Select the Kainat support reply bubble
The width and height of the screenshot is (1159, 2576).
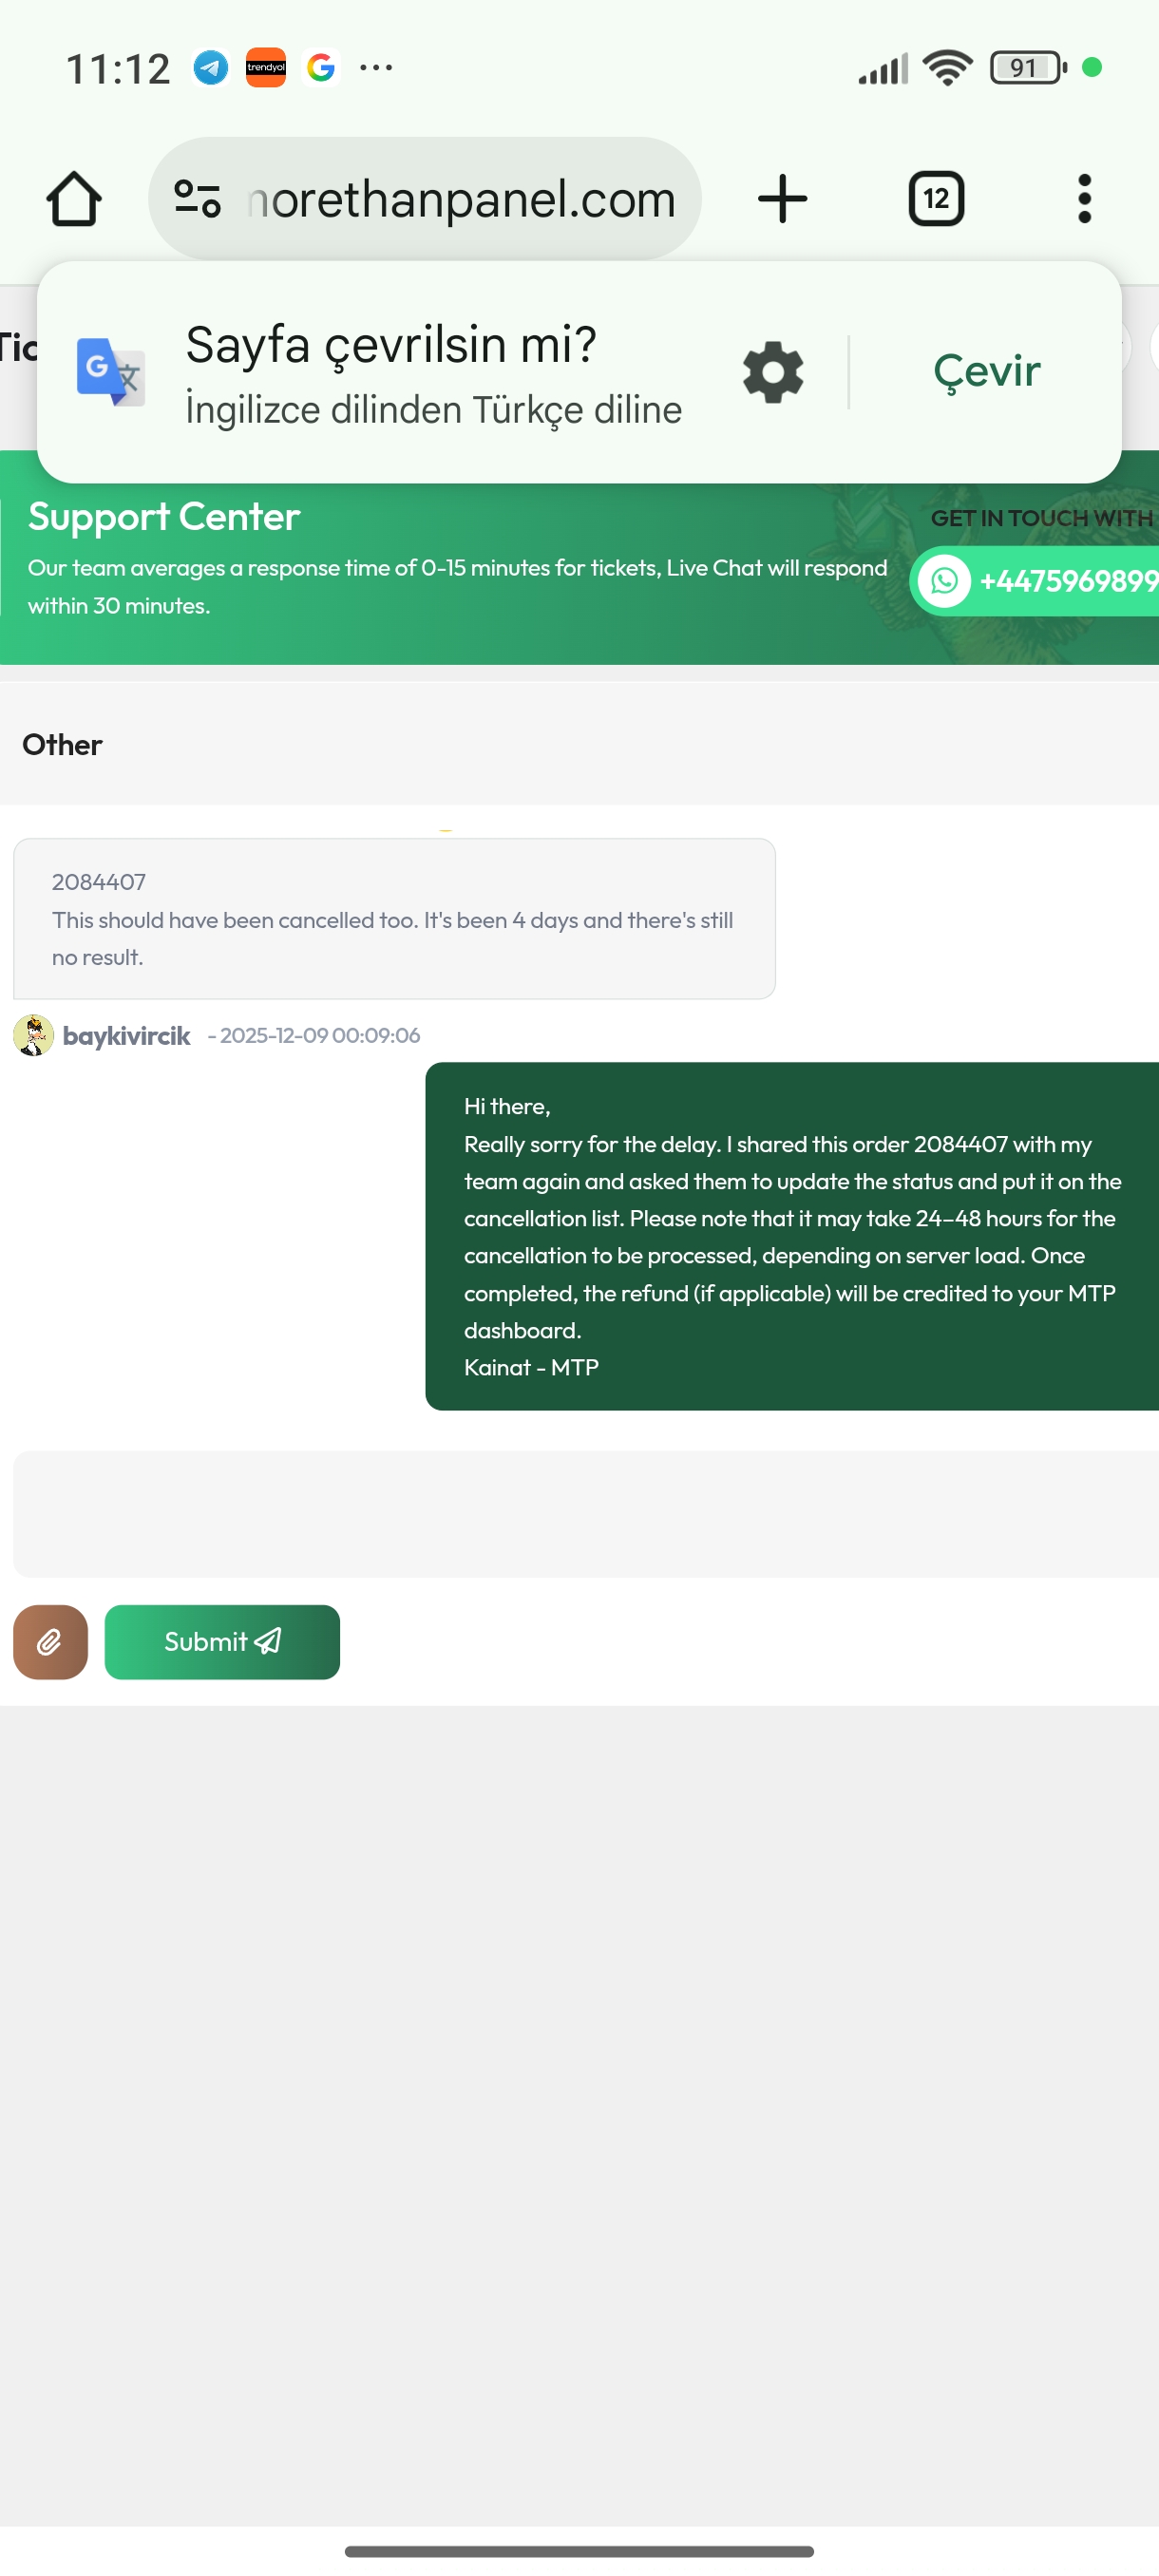[792, 1236]
